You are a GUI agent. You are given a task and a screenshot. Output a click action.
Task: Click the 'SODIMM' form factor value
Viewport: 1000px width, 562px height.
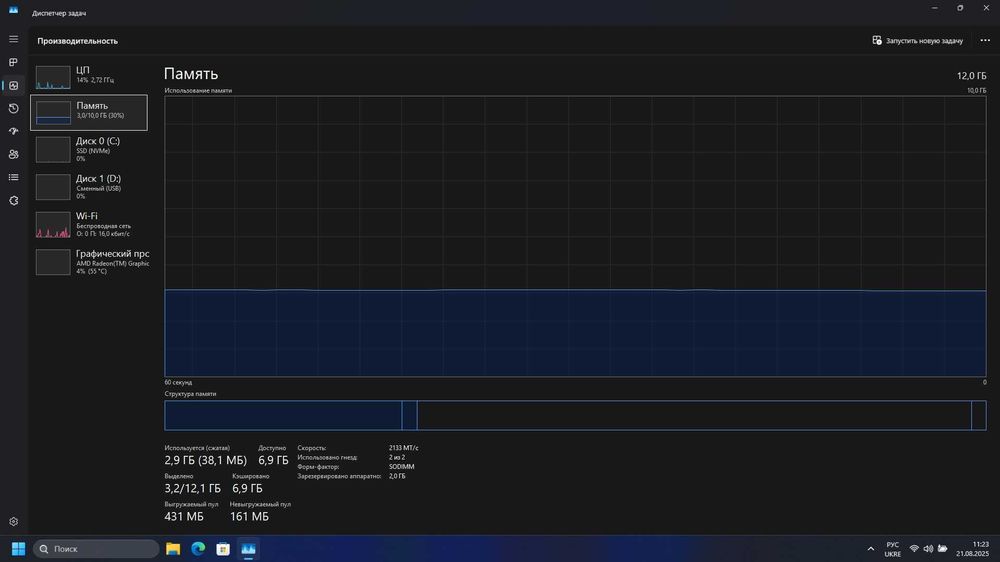402,466
